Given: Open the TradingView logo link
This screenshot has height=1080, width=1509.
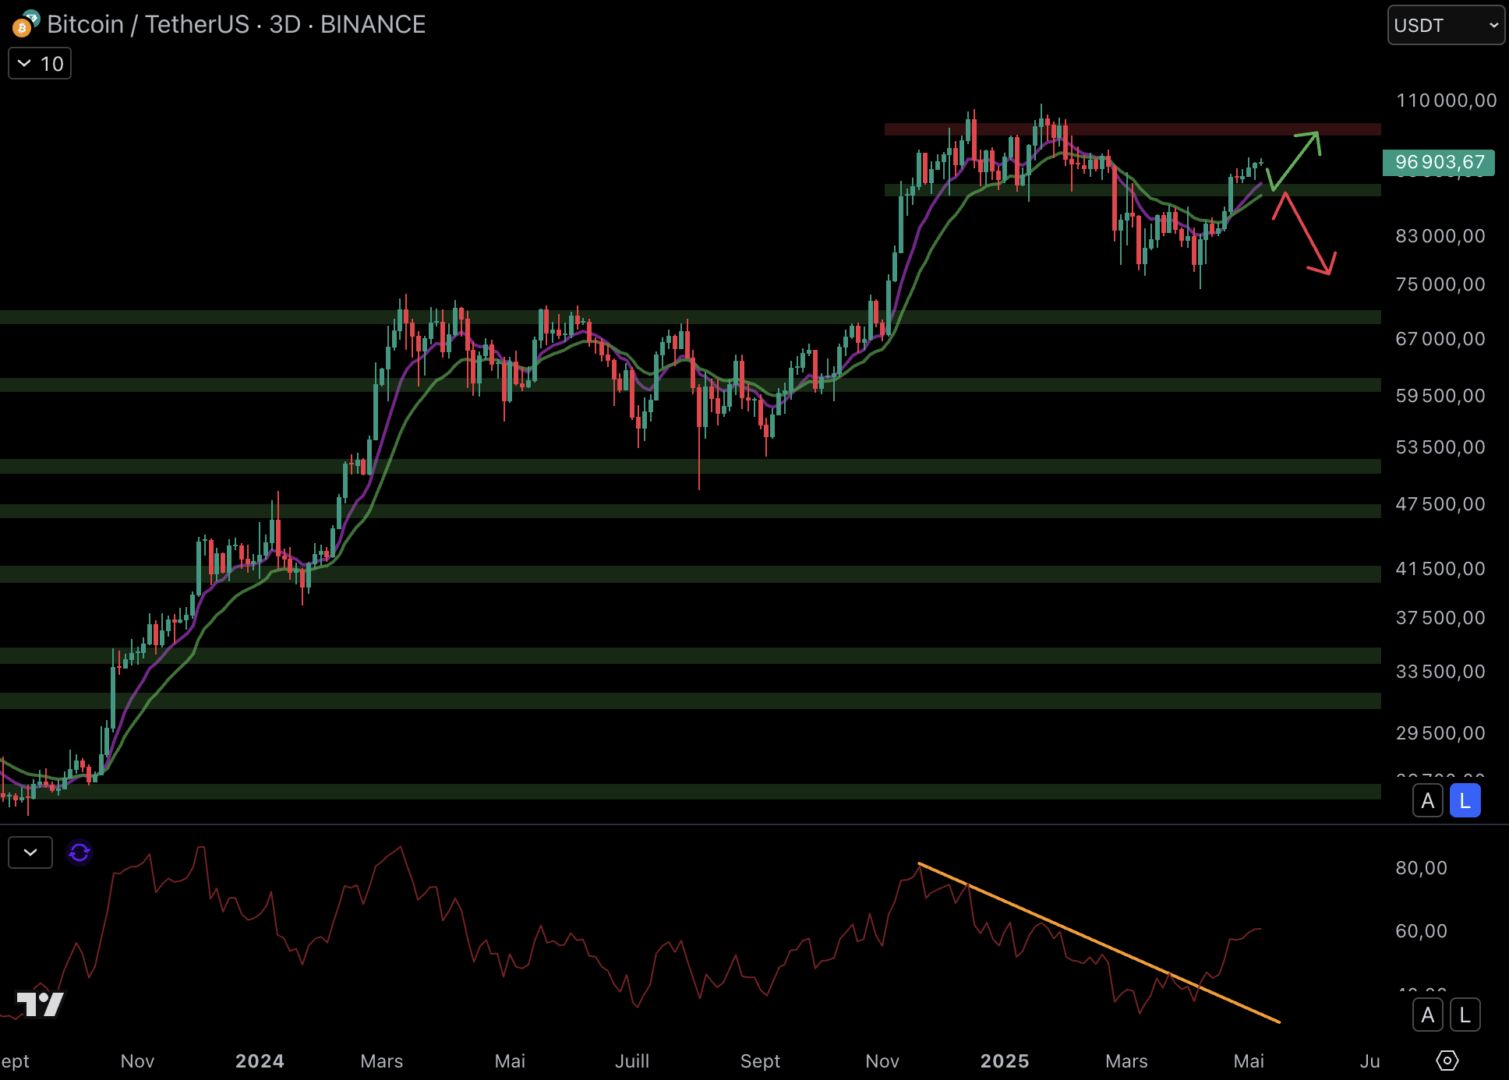Looking at the screenshot, I should tap(41, 1004).
